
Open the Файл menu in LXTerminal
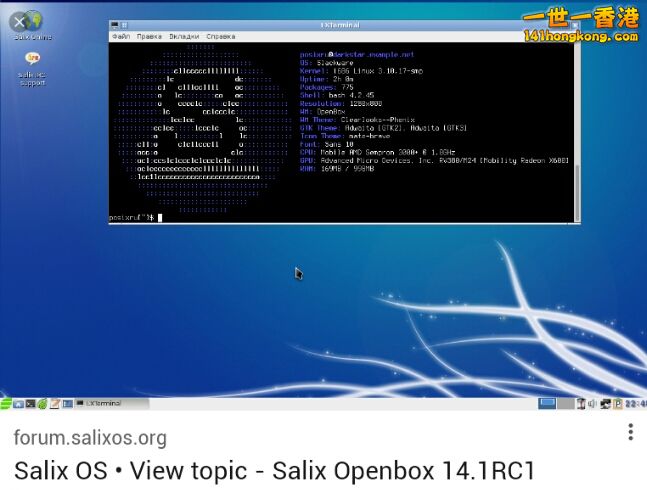pos(121,36)
